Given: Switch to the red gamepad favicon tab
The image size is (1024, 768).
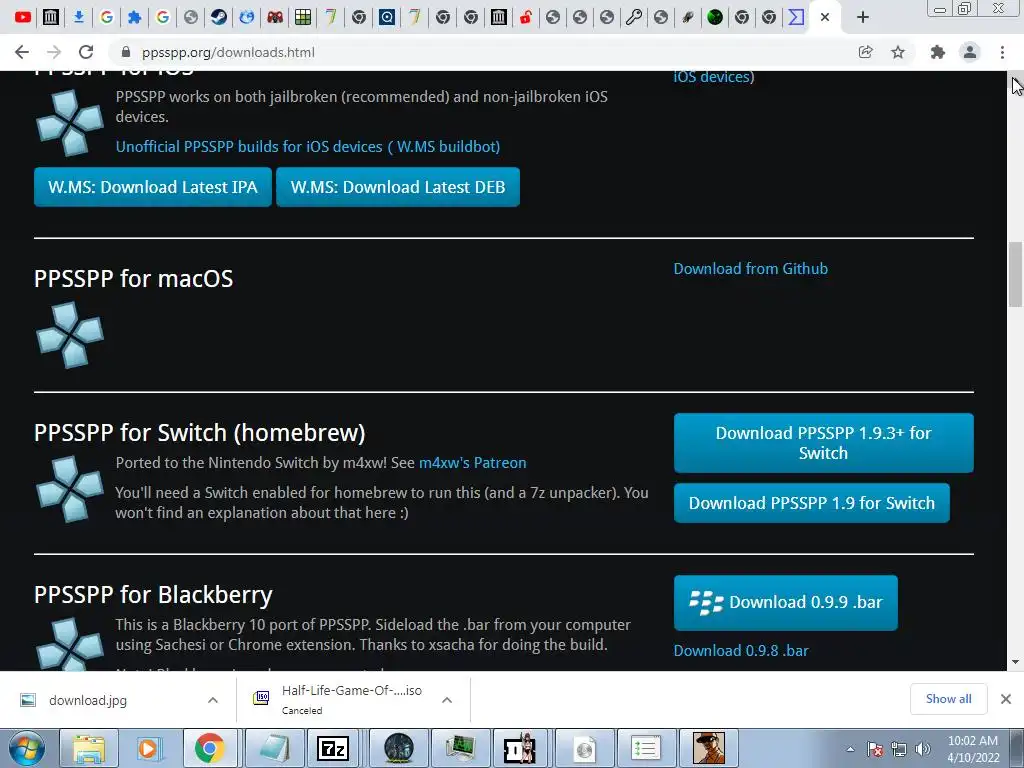Looking at the screenshot, I should point(275,17).
